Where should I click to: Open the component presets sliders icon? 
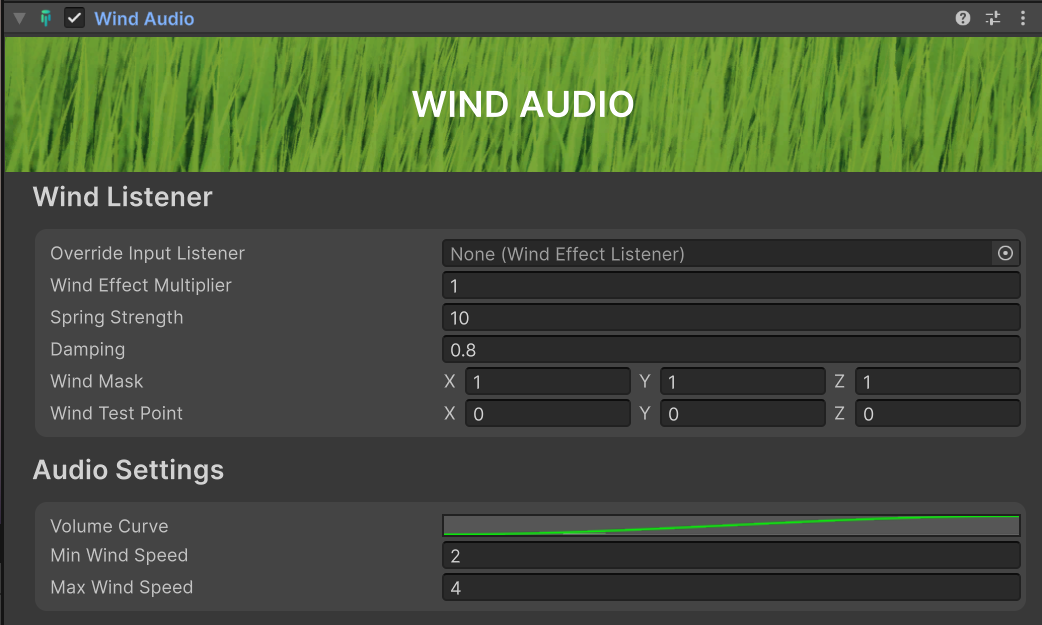(992, 18)
